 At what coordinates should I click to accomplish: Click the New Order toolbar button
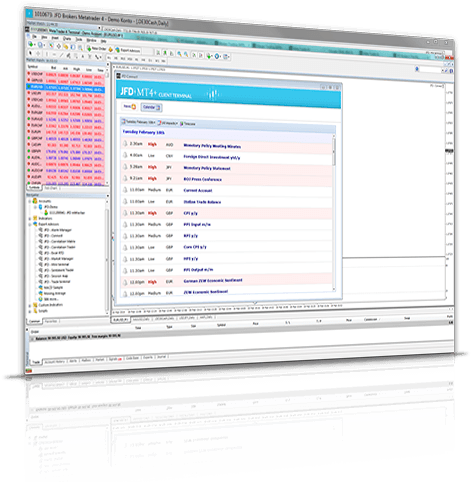pyautogui.click(x=97, y=48)
